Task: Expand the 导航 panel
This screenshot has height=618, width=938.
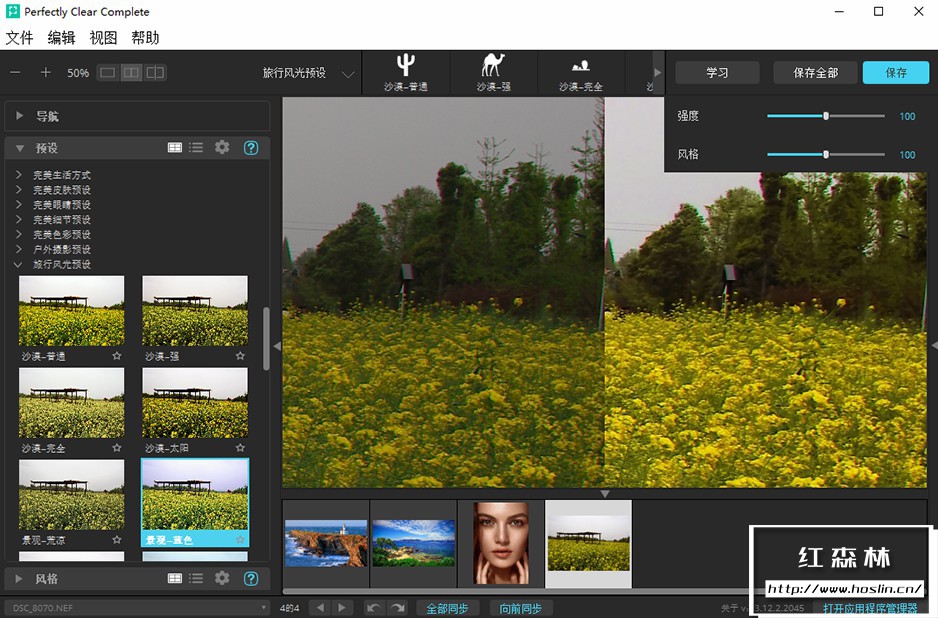Action: (20, 116)
